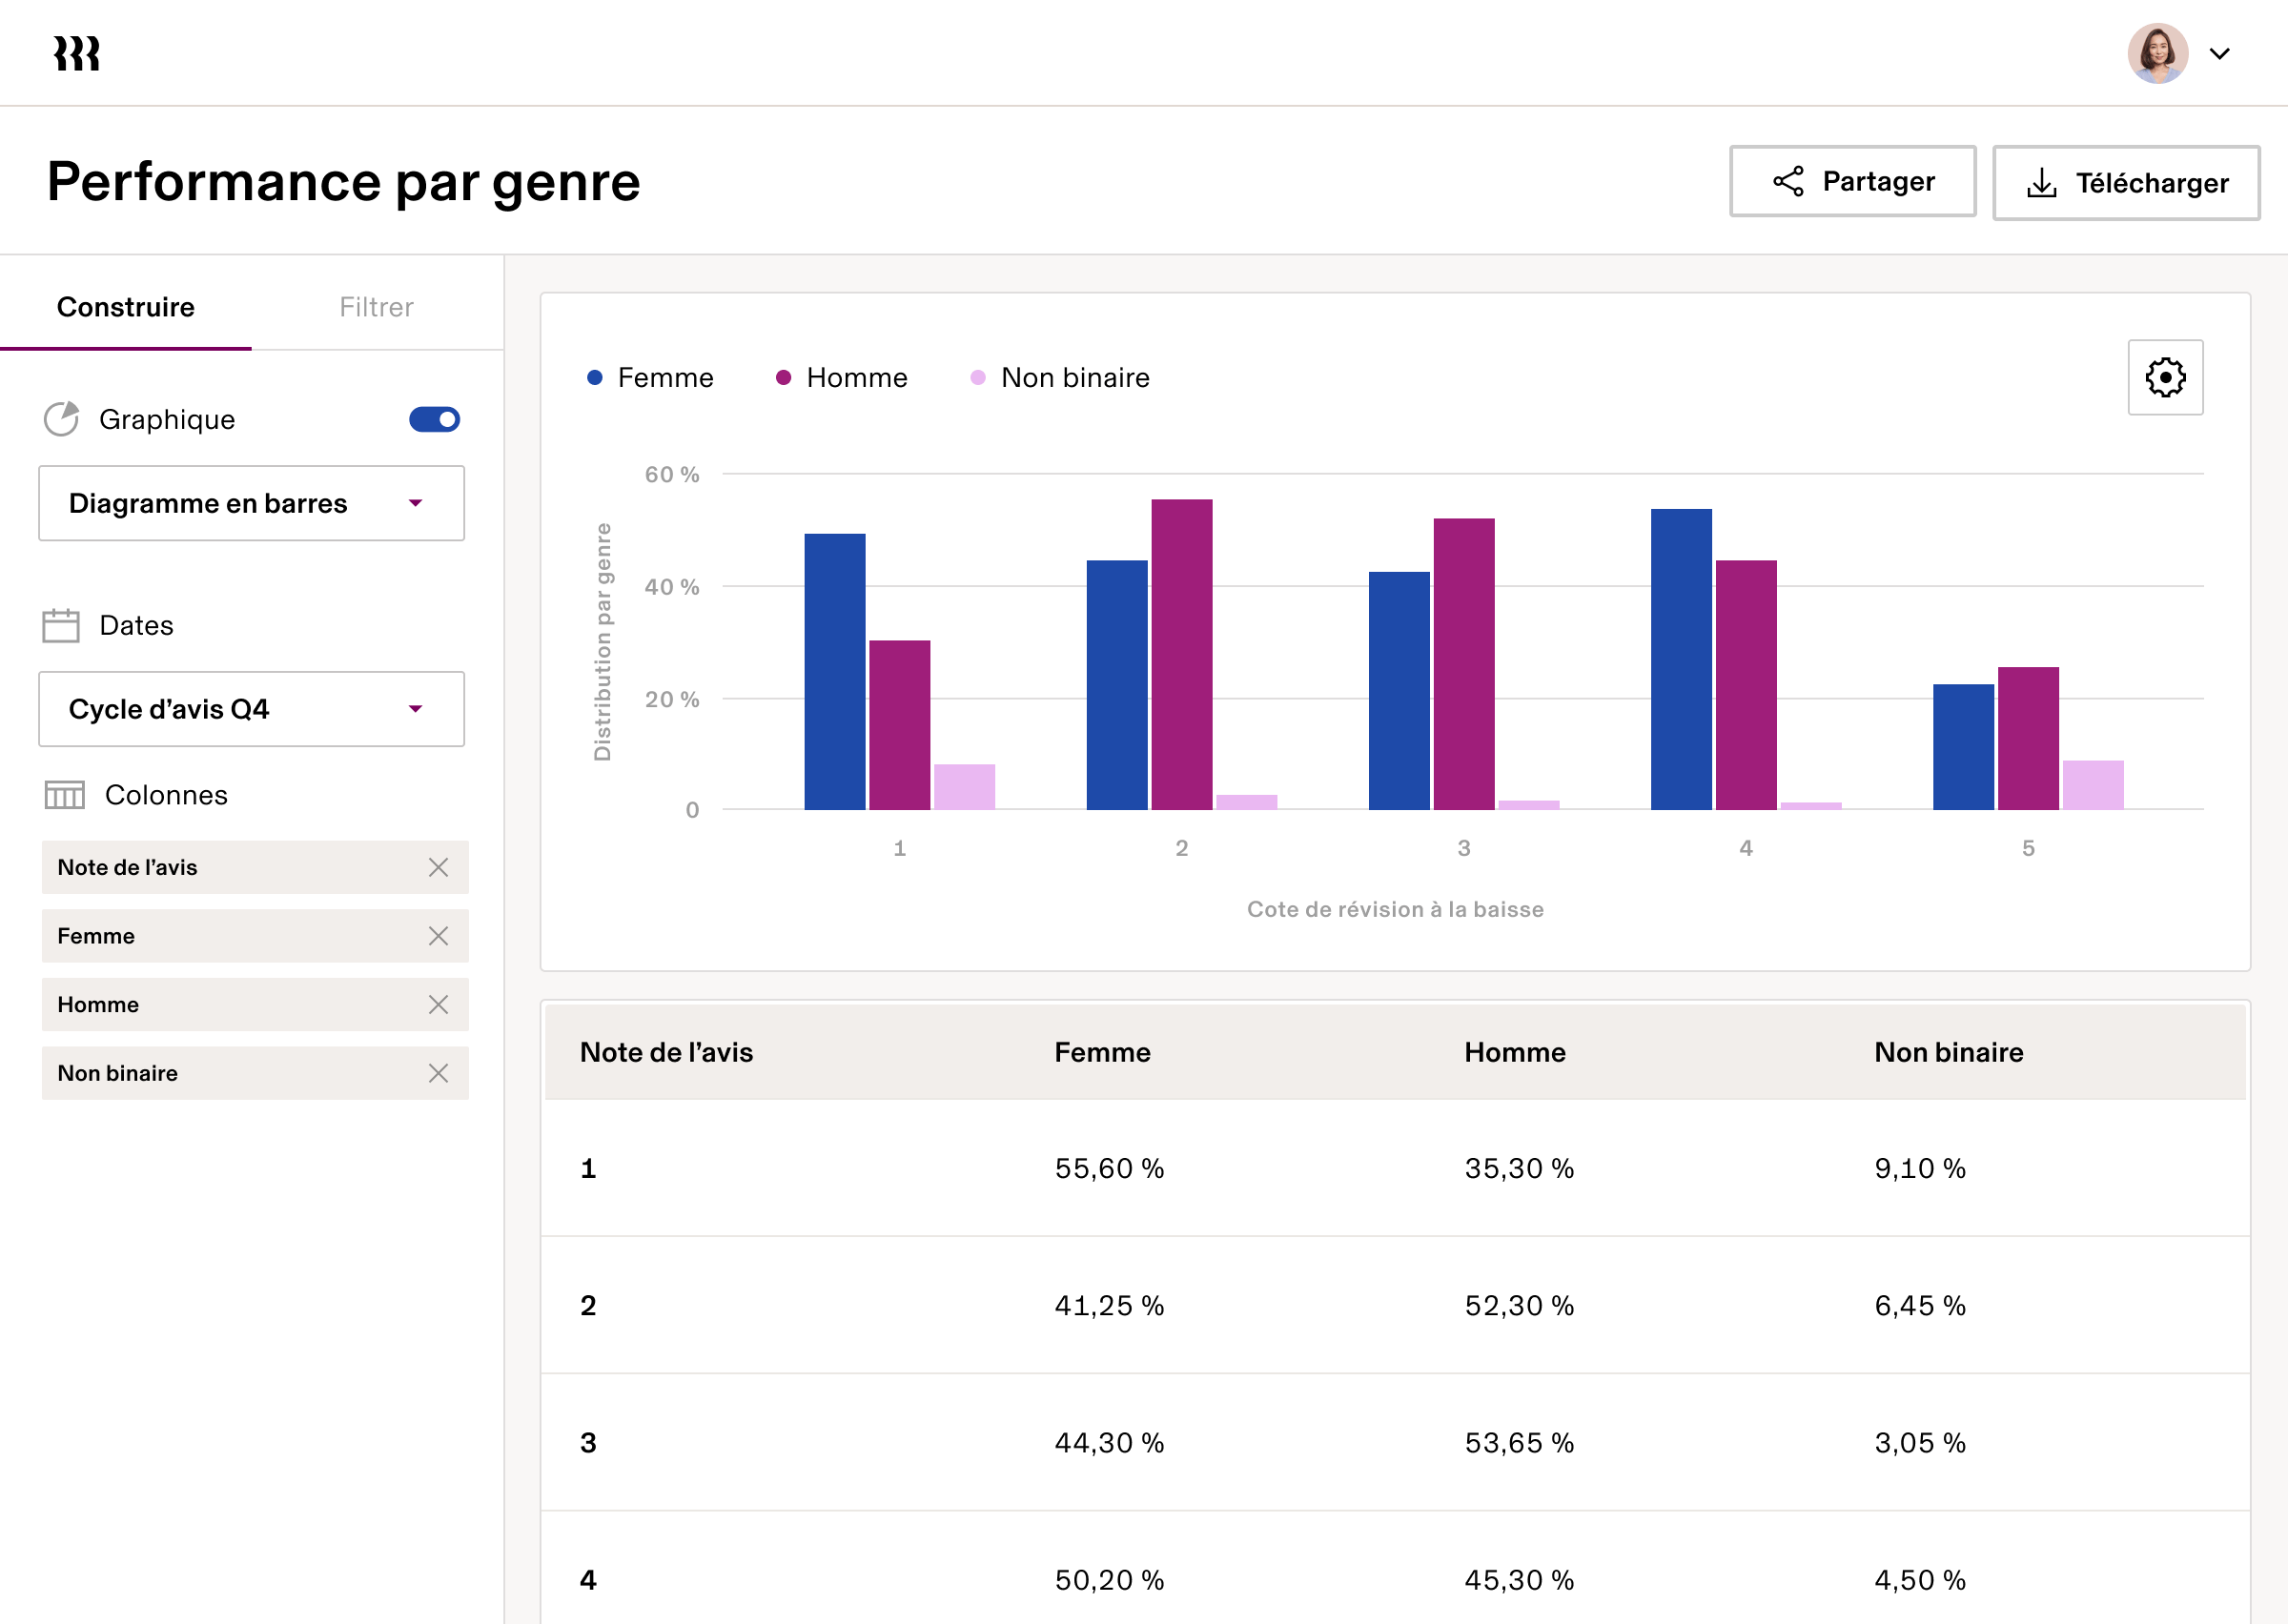
Task: Click the Graphique pie chart icon
Action: (x=61, y=420)
